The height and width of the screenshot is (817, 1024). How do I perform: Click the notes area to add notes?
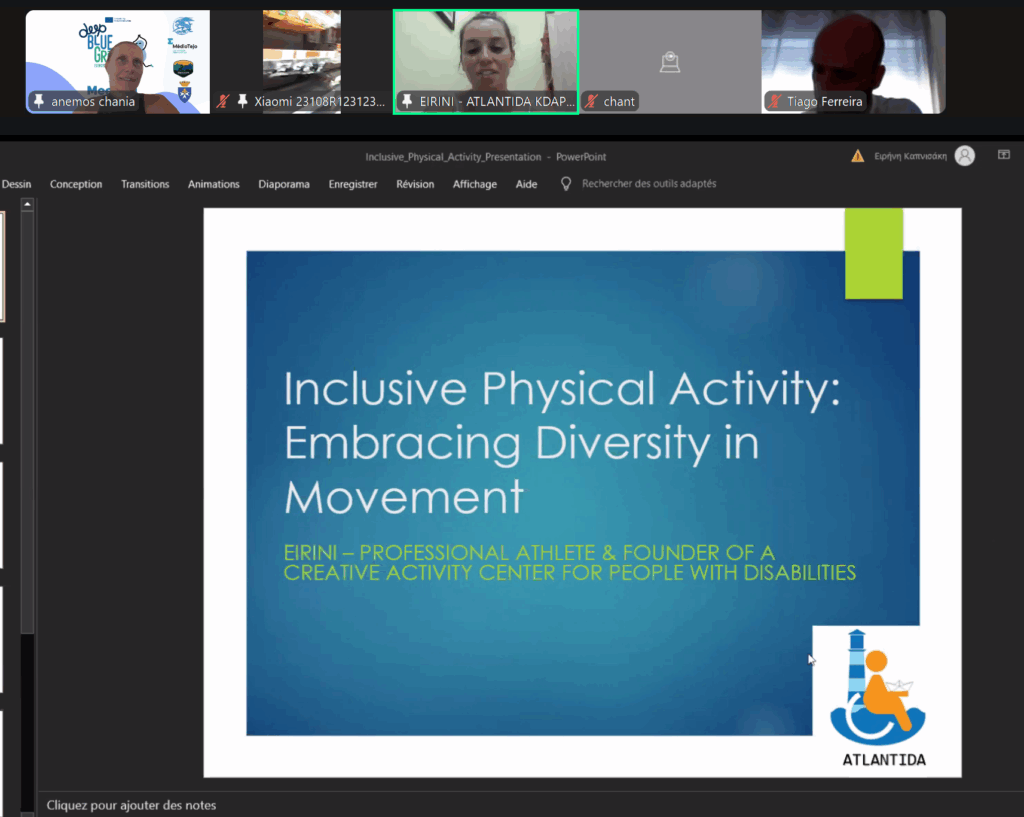[131, 805]
